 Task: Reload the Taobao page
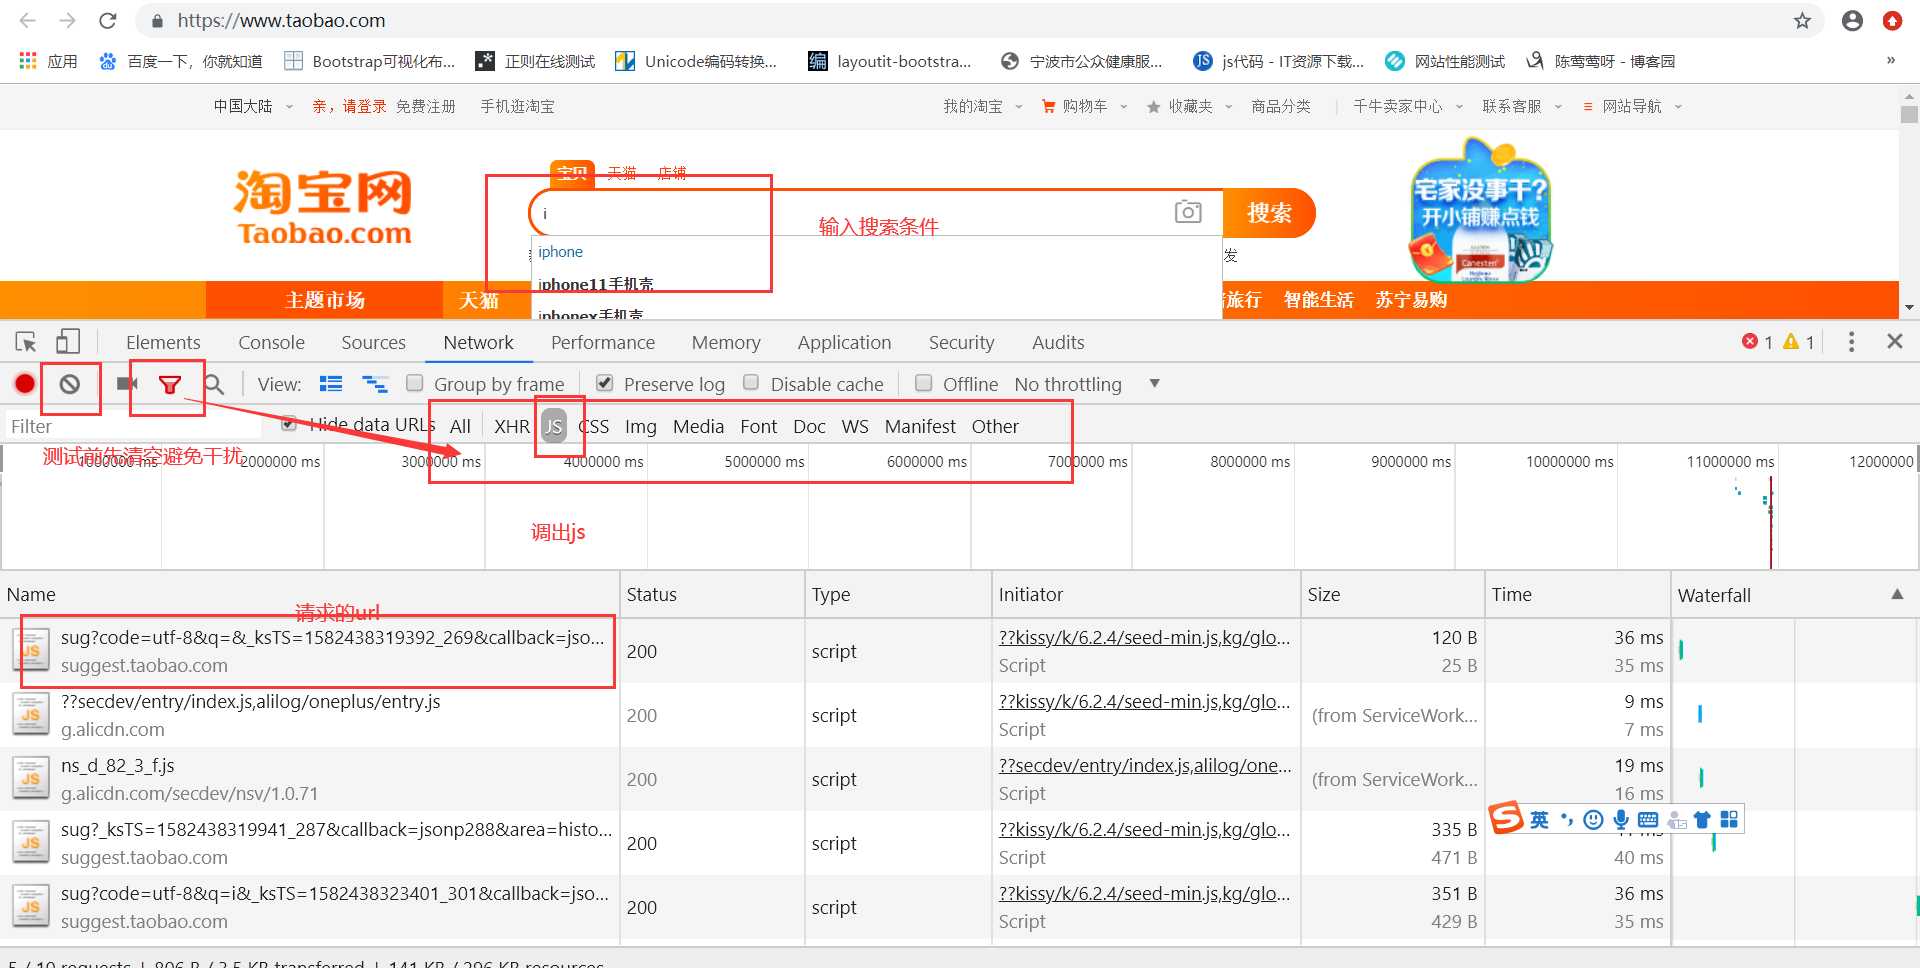108,20
